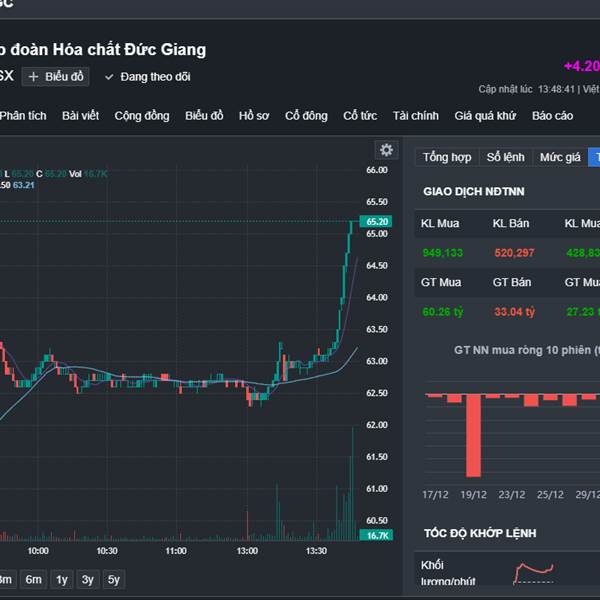Click the GIAO DỊCH NĐTNN heading
Viewport: 600px width, 600px height.
pyautogui.click(x=474, y=191)
